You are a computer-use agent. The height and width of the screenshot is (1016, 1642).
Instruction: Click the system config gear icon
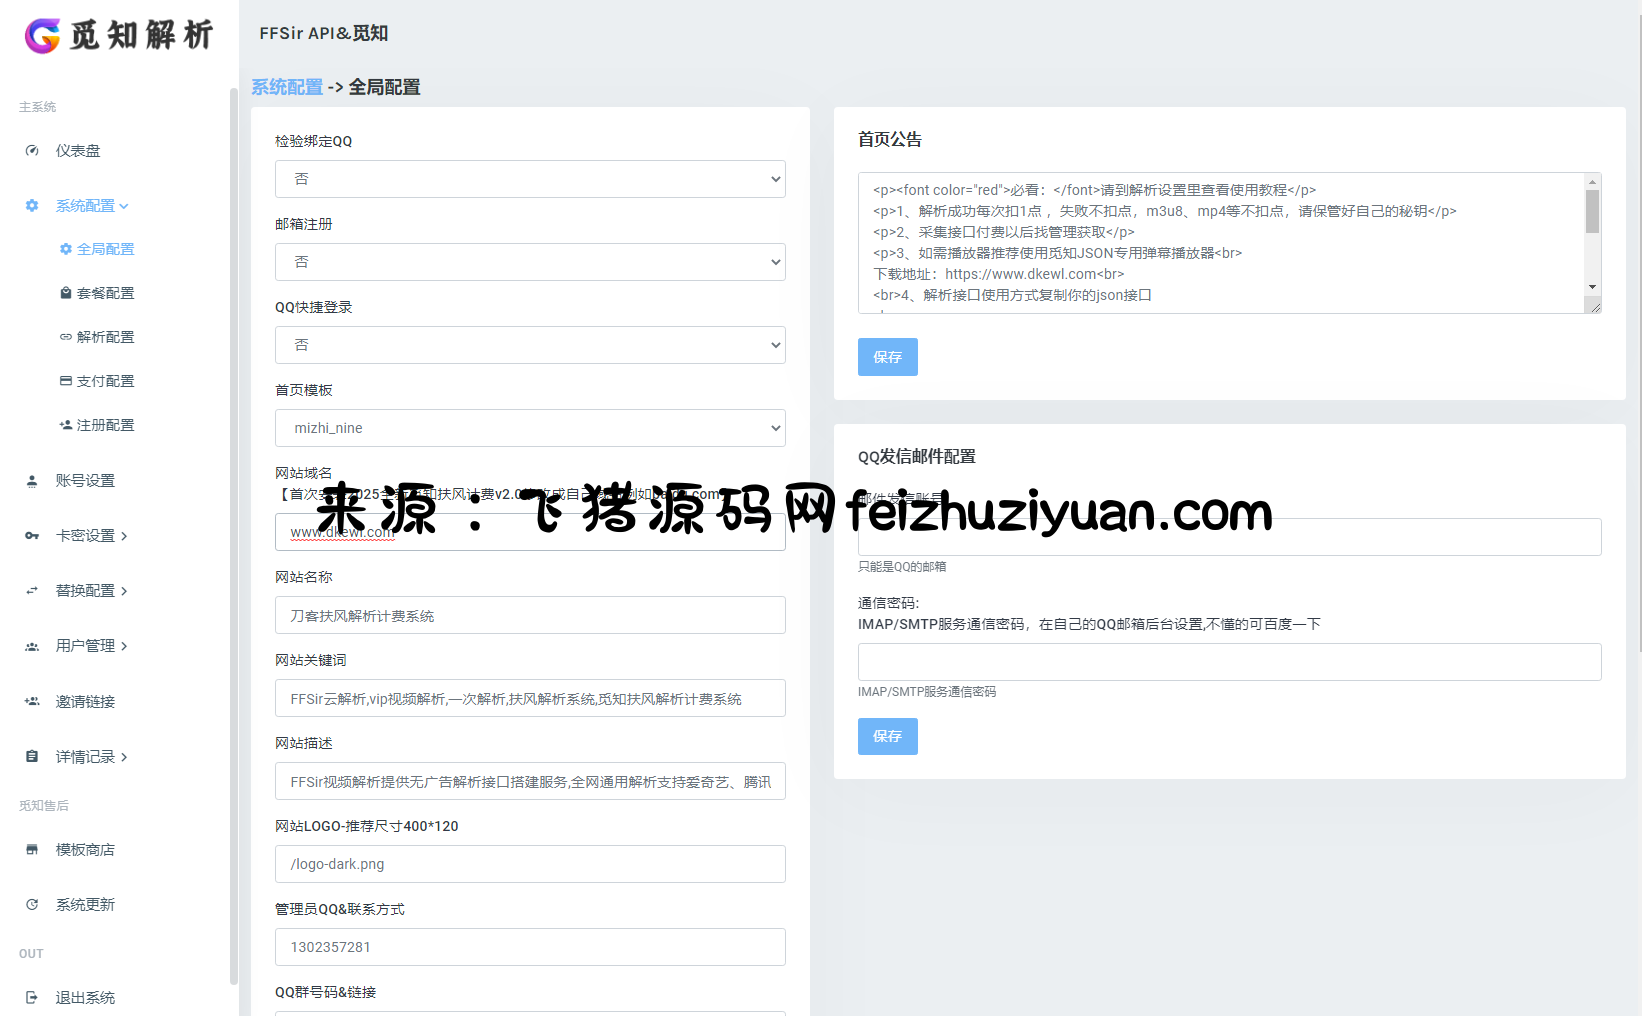coord(32,206)
